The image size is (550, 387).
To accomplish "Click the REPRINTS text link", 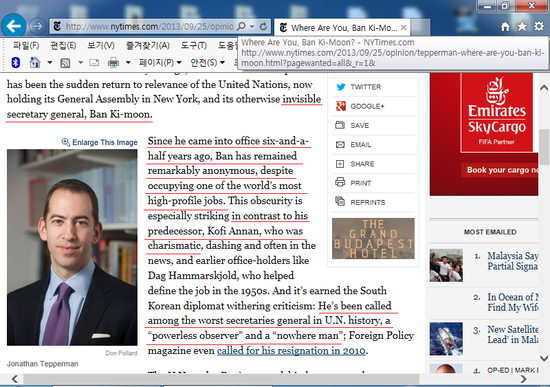I will (368, 202).
